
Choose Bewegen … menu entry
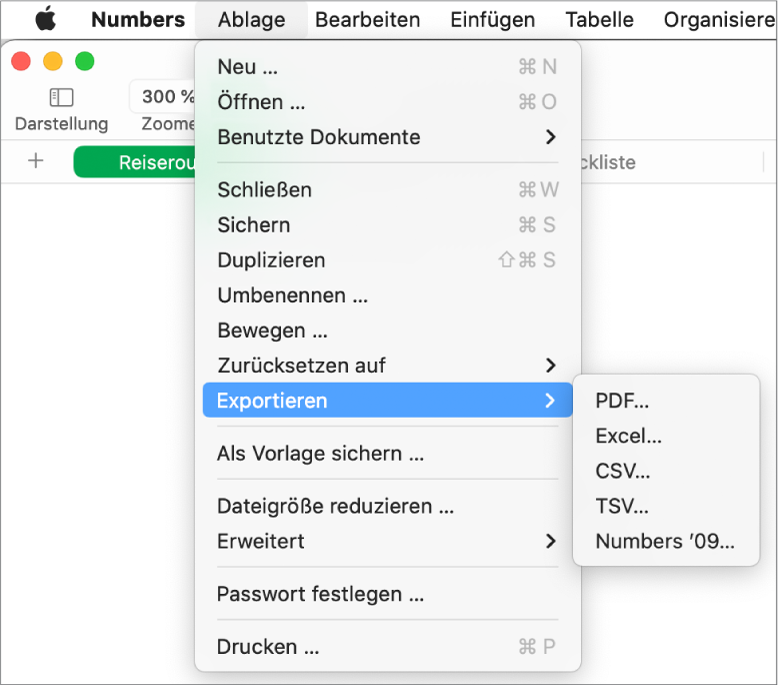(x=388, y=330)
